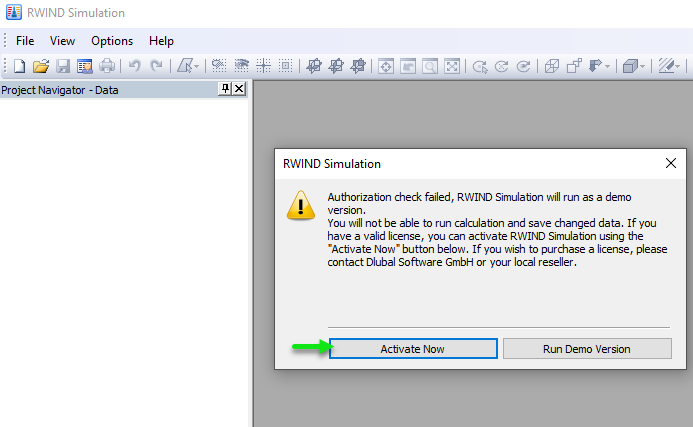
Task: Click the Undo arrow
Action: point(134,66)
